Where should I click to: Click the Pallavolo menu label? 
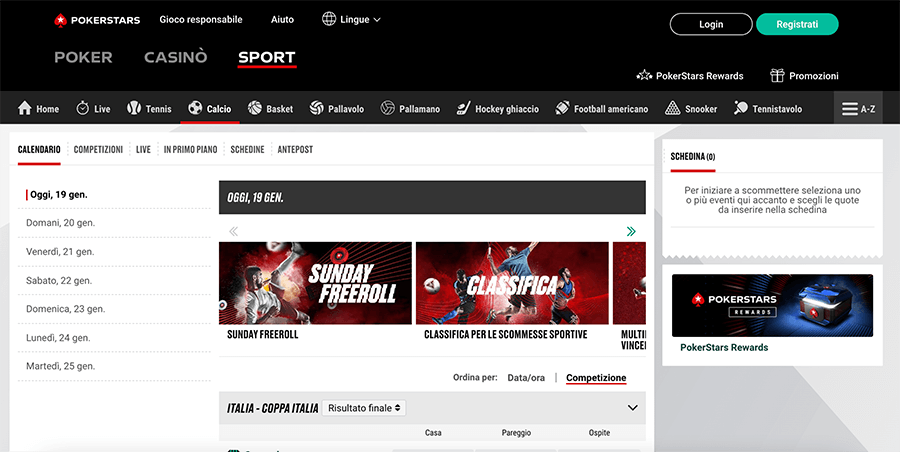[346, 109]
